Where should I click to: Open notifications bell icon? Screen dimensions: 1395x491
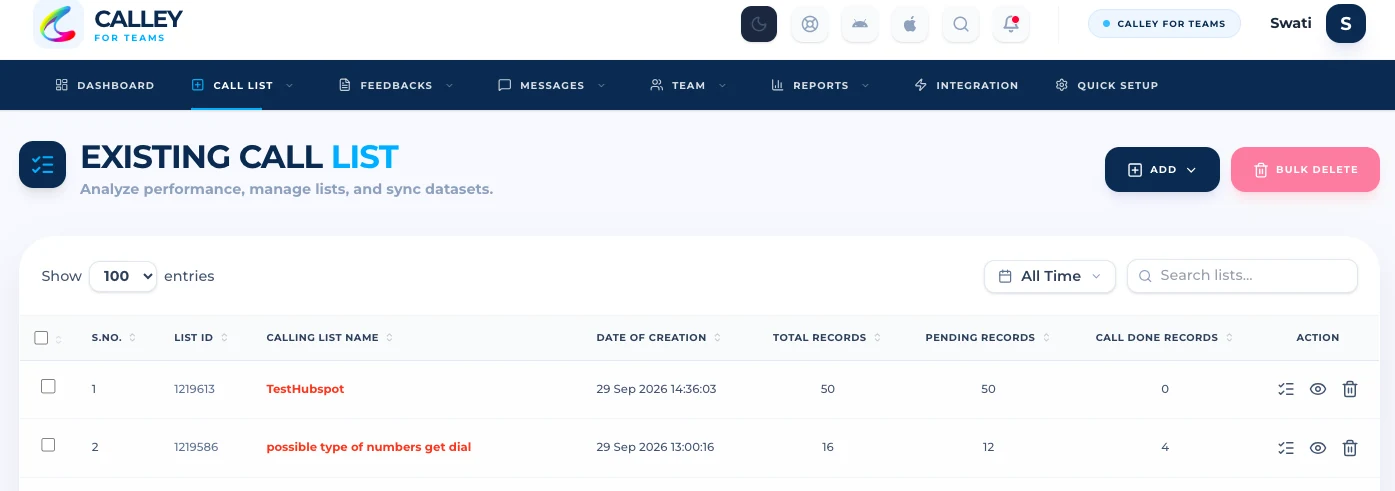tap(1011, 24)
